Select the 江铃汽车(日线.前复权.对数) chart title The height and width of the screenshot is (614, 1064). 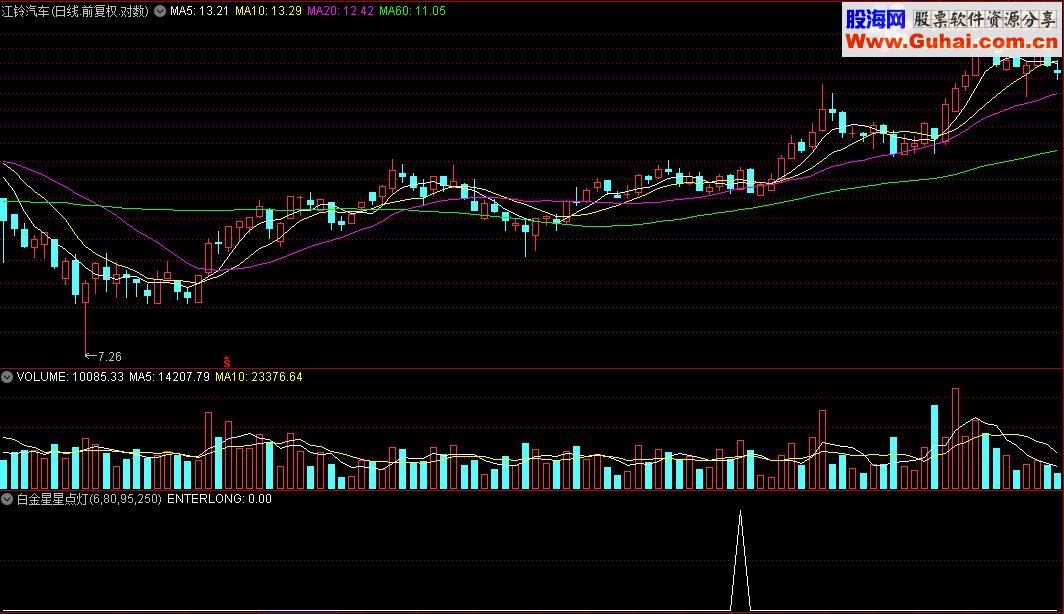[75, 11]
